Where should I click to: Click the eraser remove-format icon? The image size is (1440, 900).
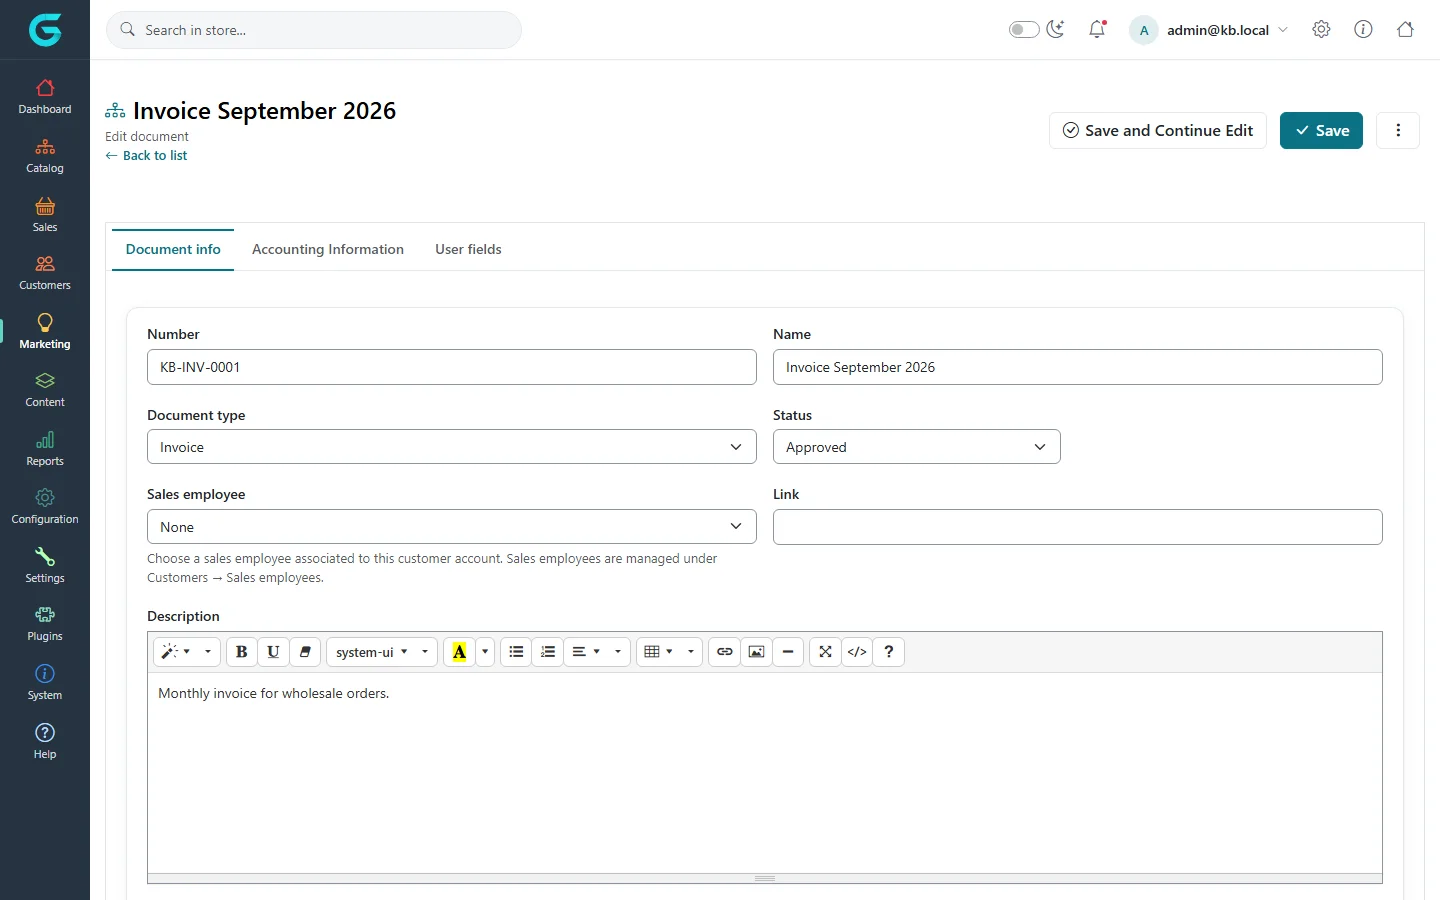tap(305, 652)
